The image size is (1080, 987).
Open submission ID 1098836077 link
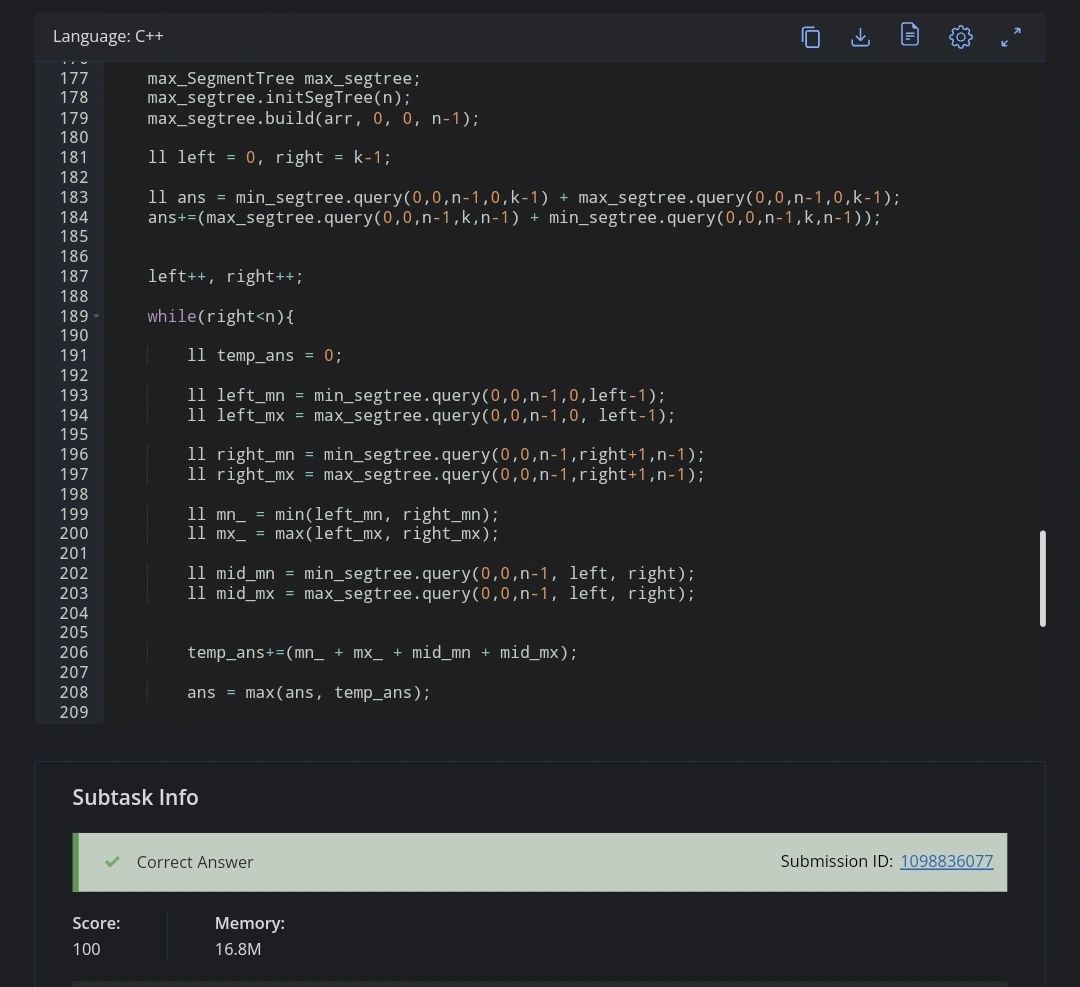tap(946, 861)
